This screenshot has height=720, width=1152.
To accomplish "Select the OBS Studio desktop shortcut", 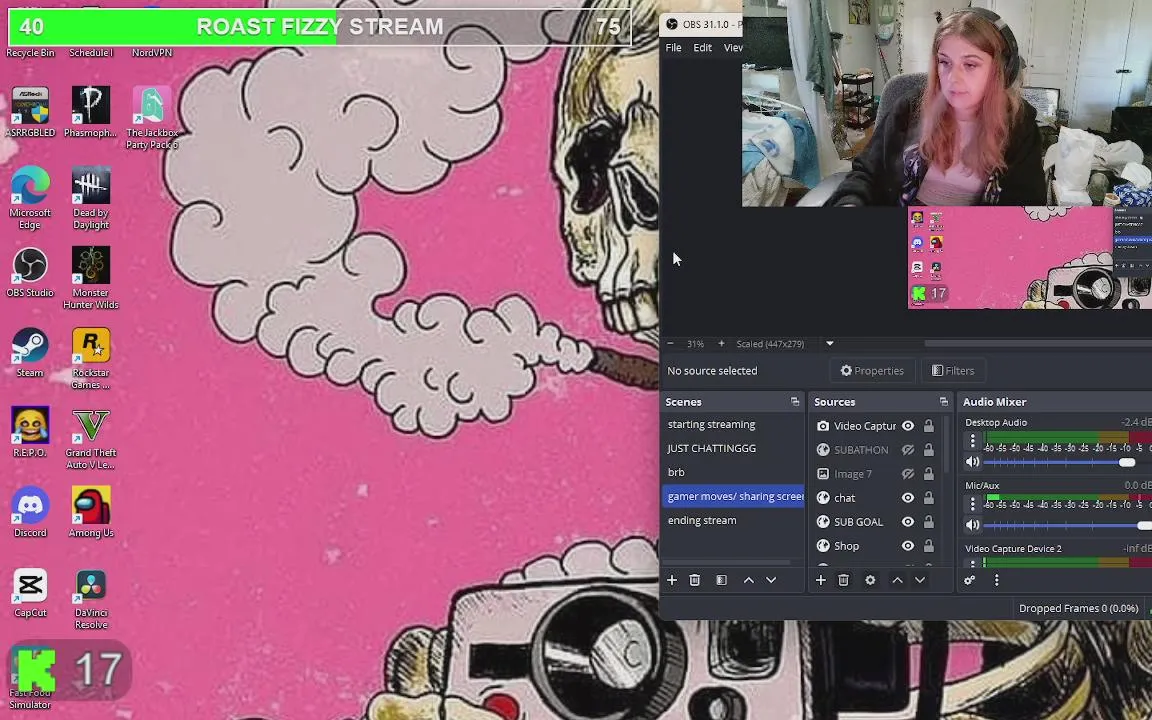I will pyautogui.click(x=30, y=272).
